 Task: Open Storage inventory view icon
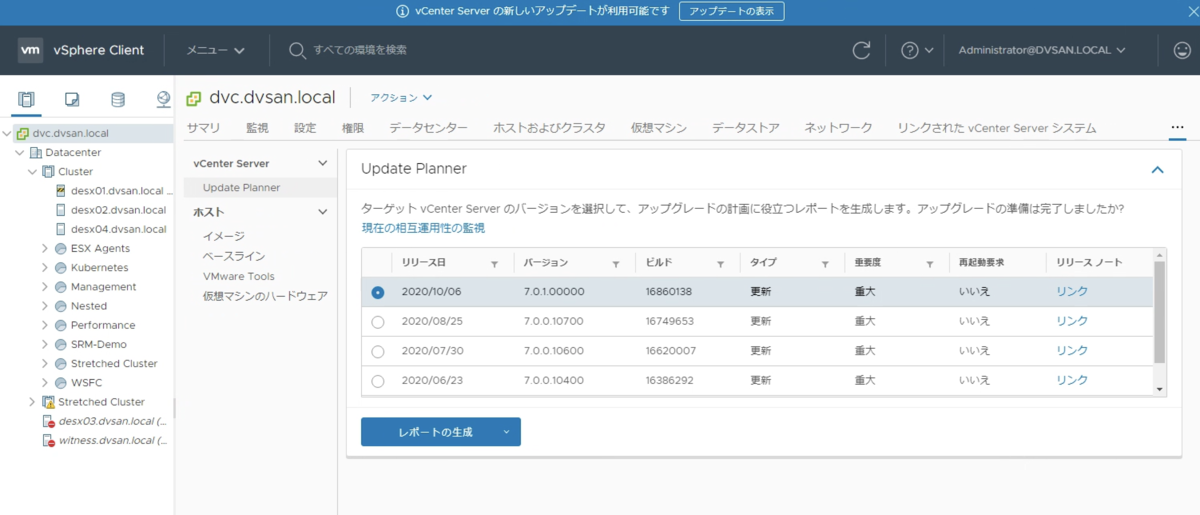(118, 100)
